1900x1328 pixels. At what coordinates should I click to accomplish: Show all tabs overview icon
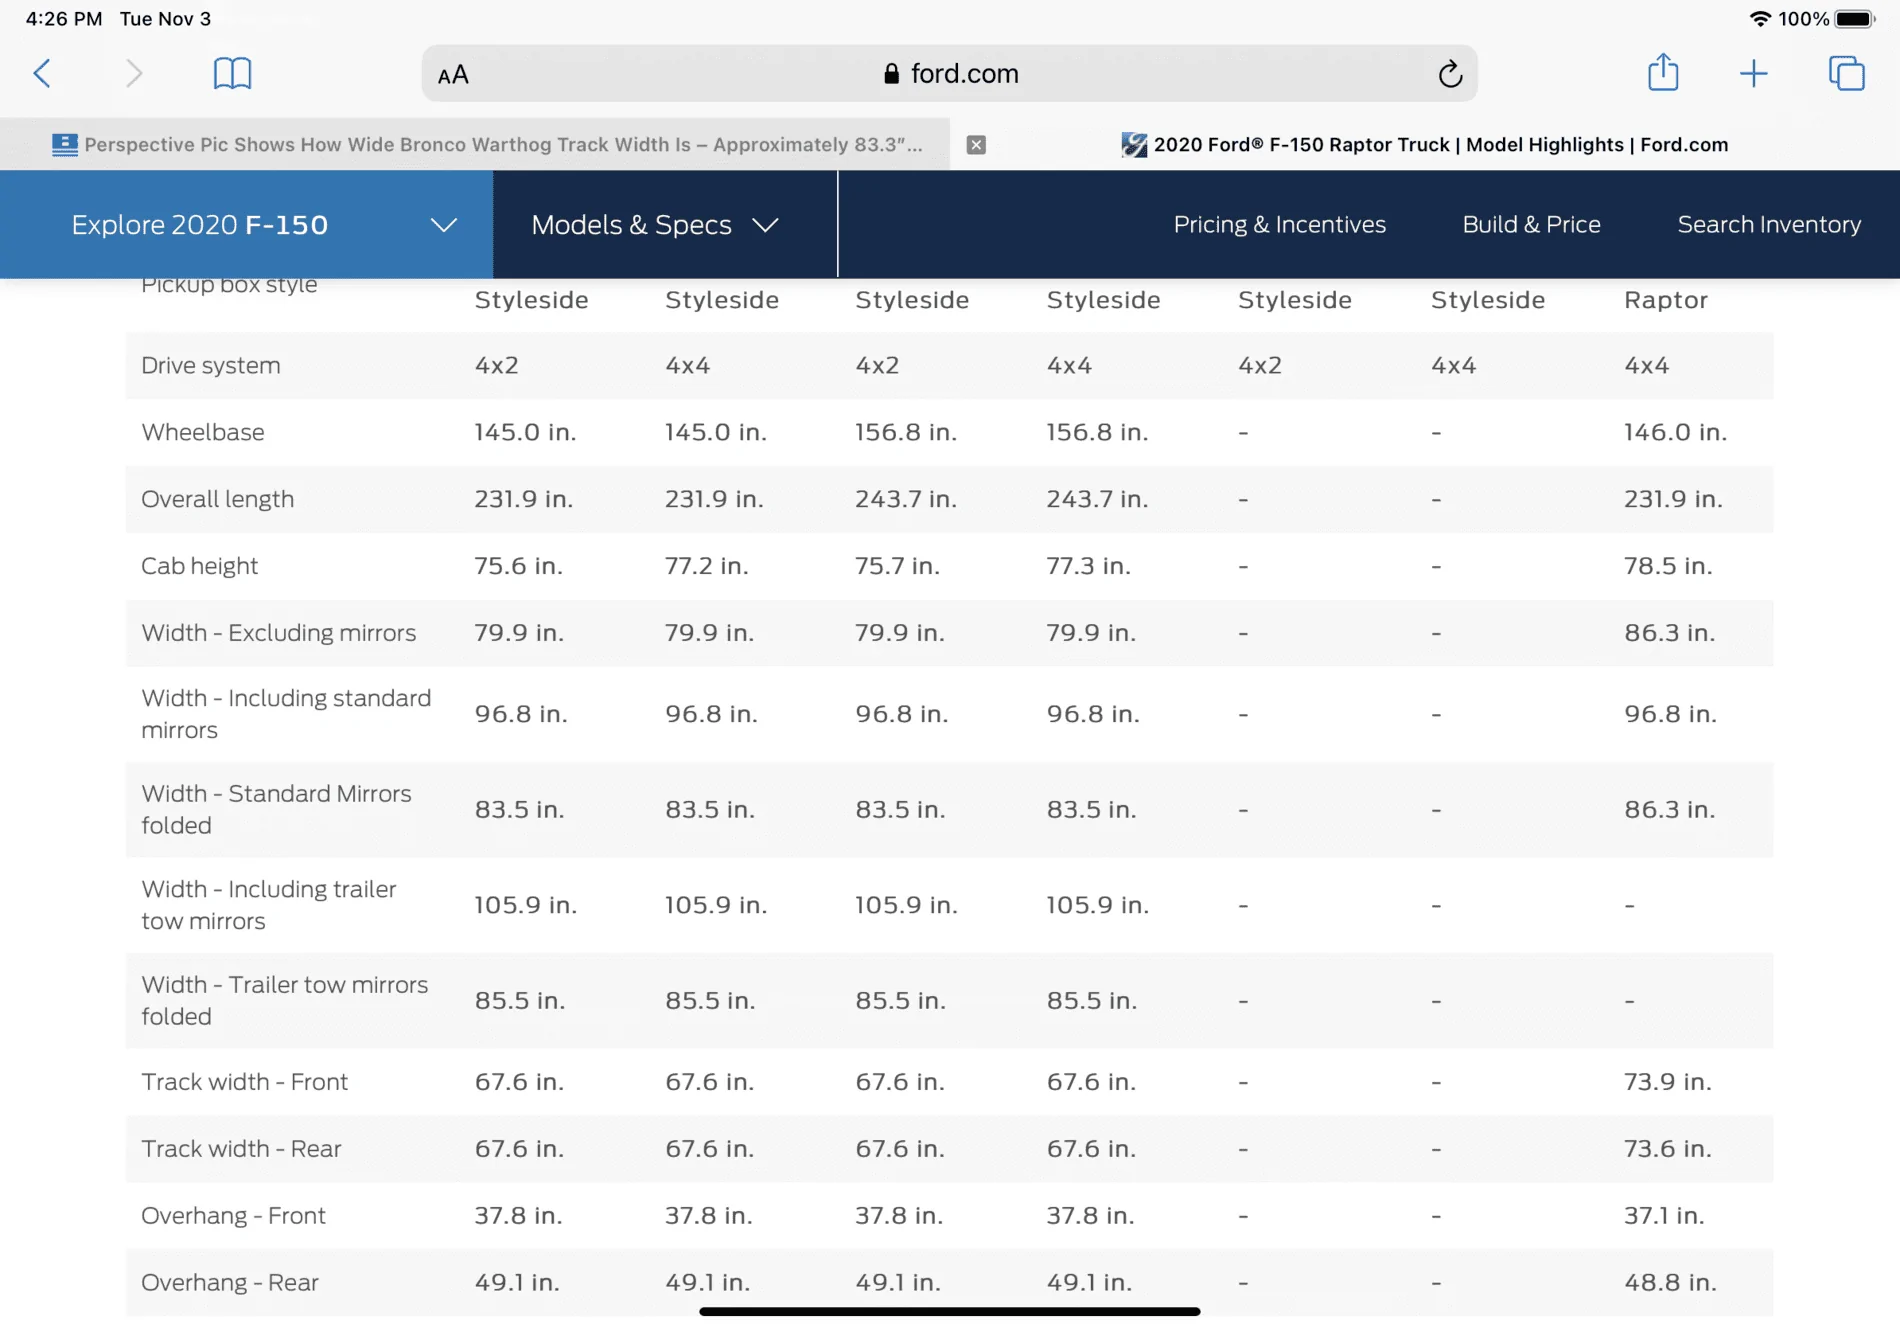[1846, 73]
